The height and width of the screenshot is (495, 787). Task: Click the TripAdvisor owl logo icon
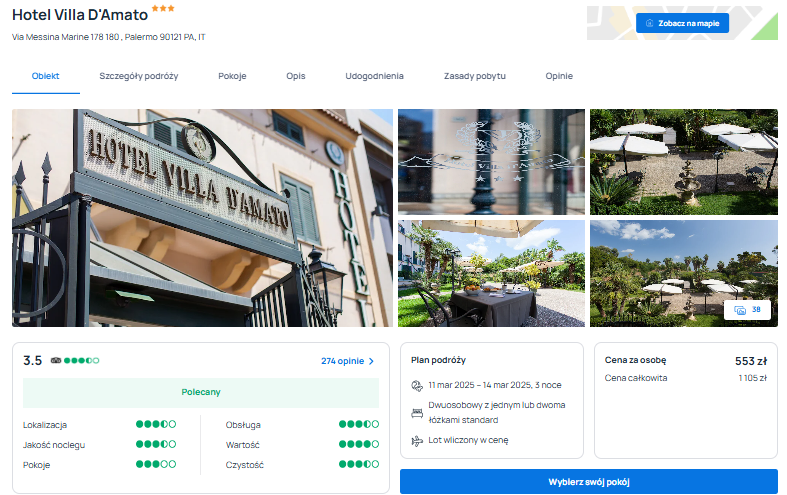(56, 360)
